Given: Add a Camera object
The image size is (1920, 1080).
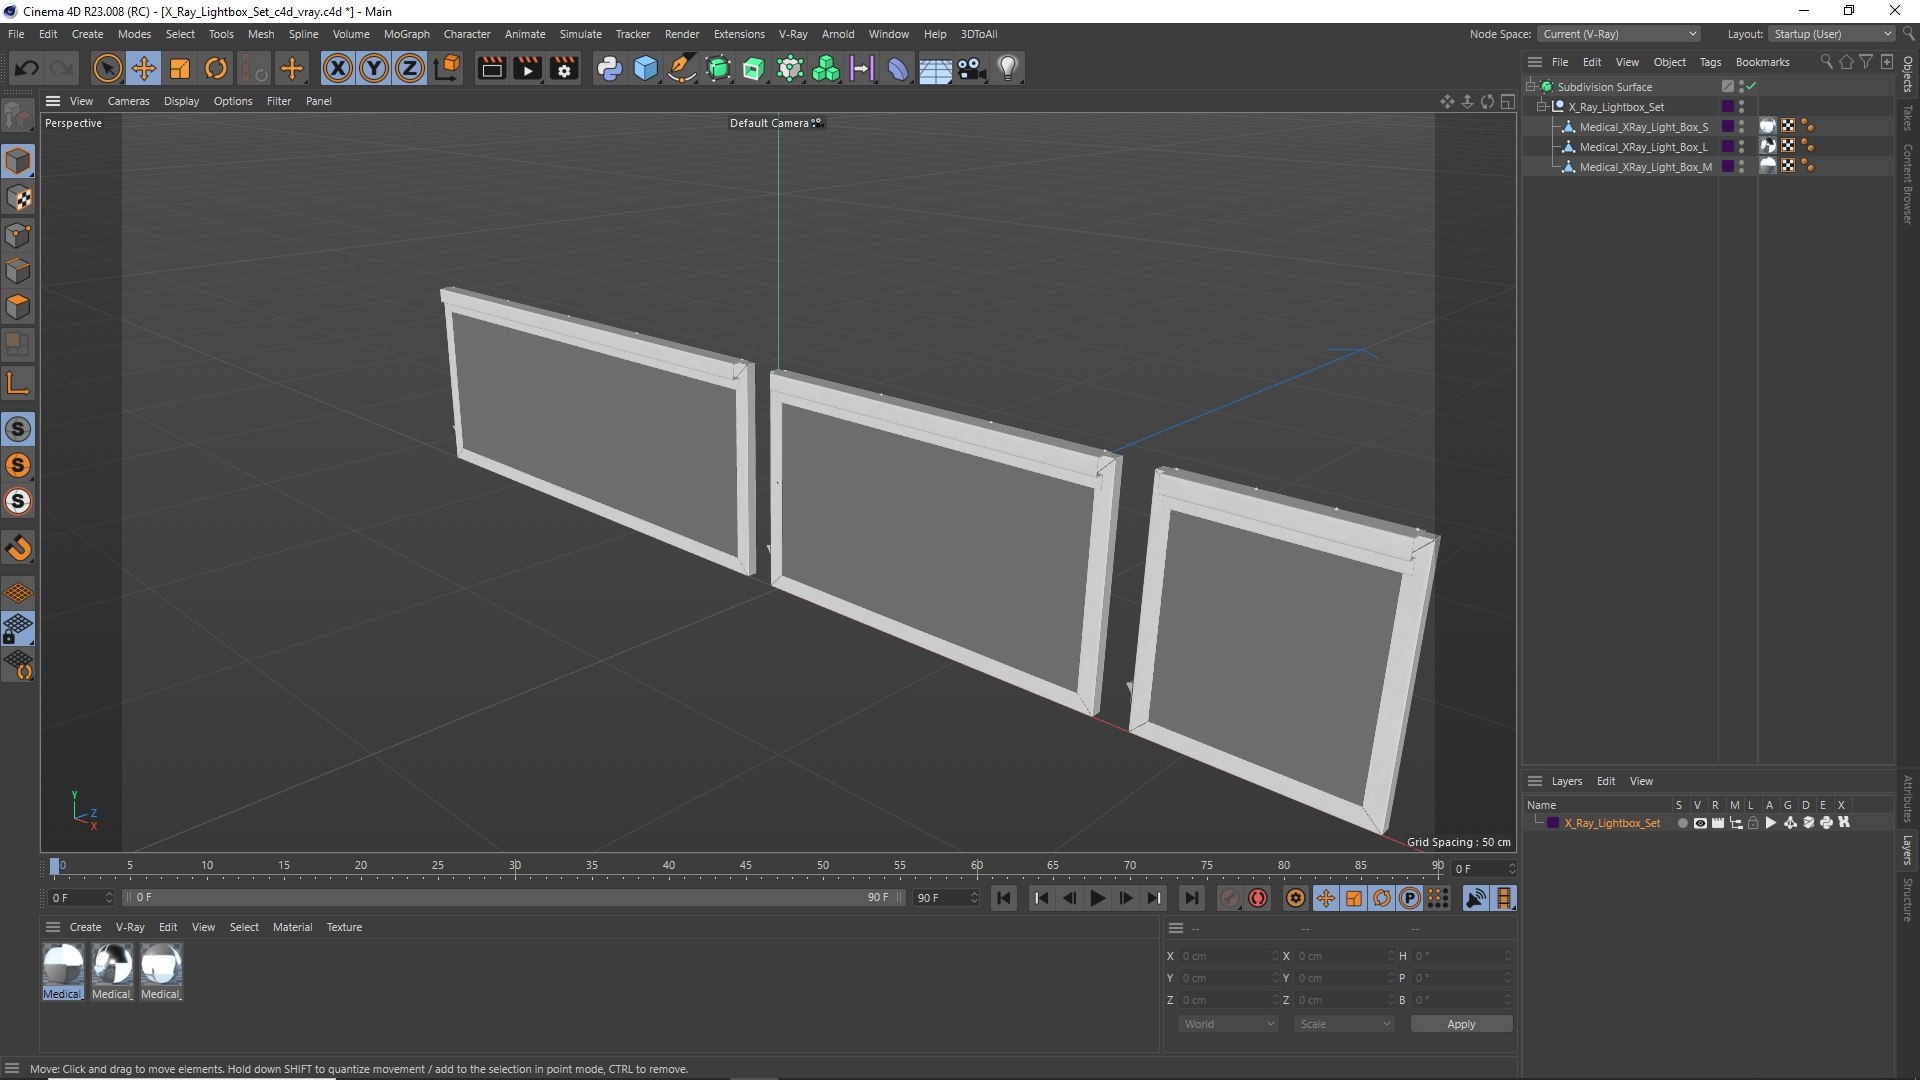Looking at the screenshot, I should [x=971, y=68].
